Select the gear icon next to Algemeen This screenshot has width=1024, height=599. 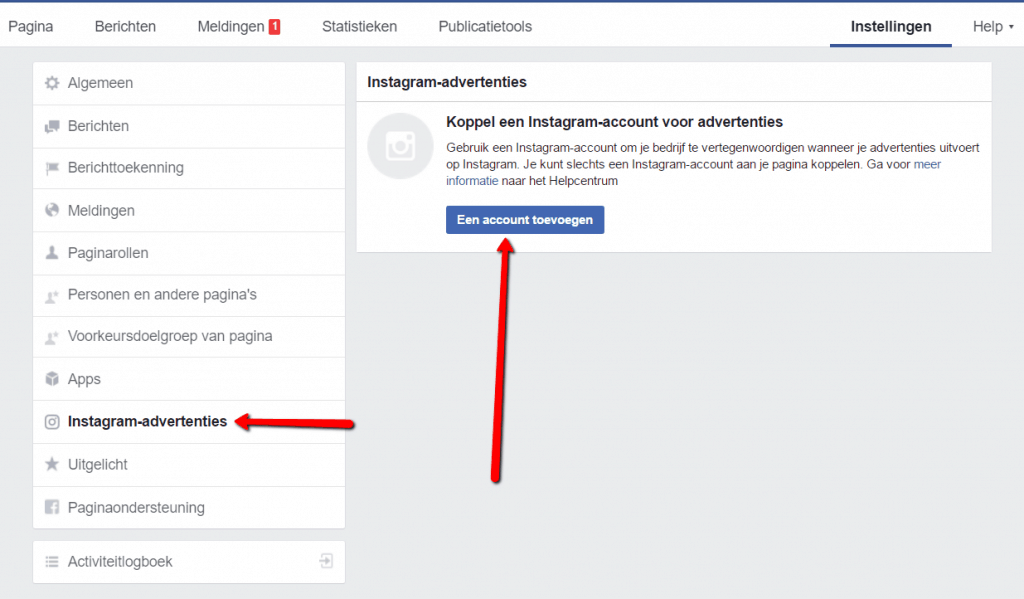coord(51,83)
